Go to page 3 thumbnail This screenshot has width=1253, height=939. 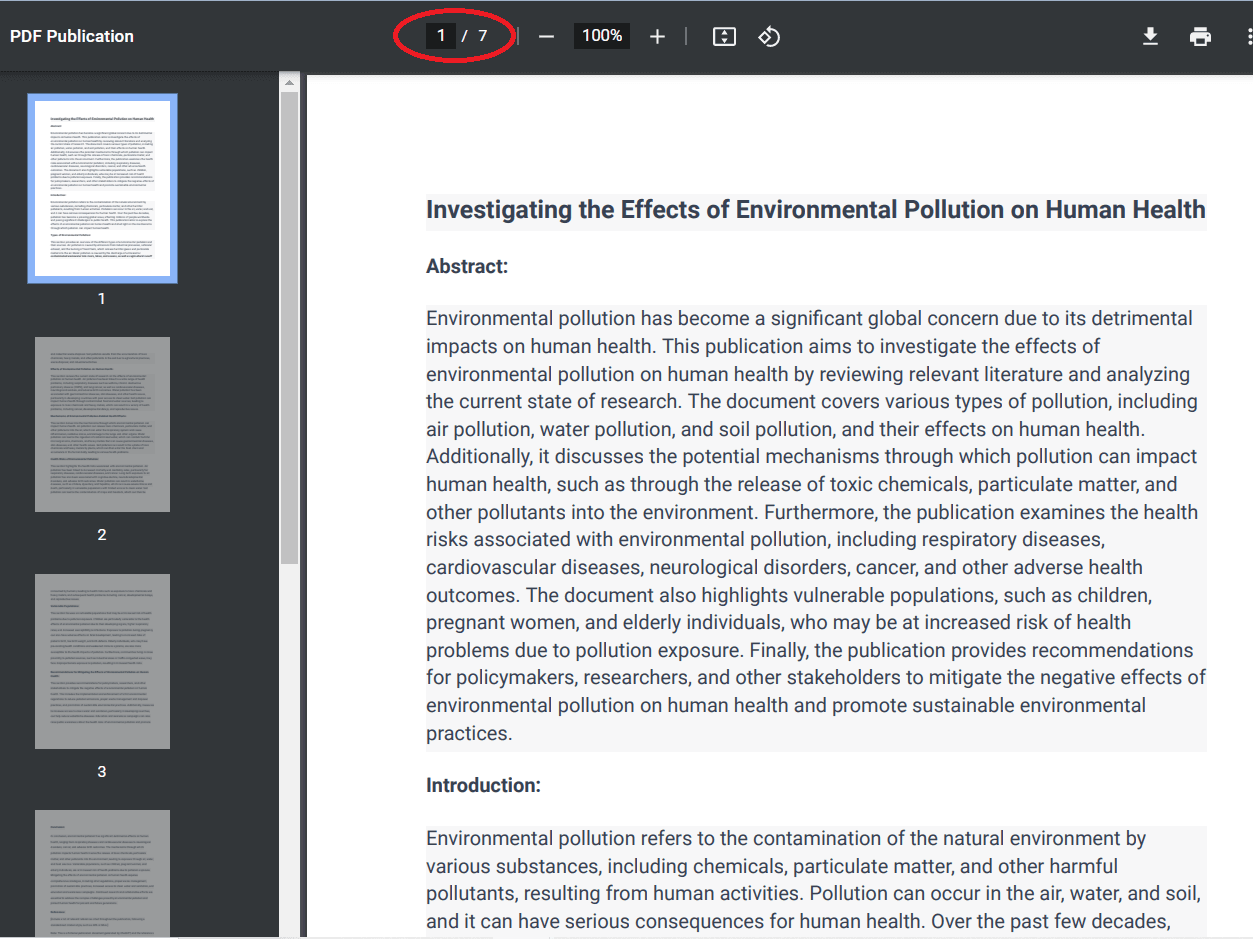(x=102, y=661)
